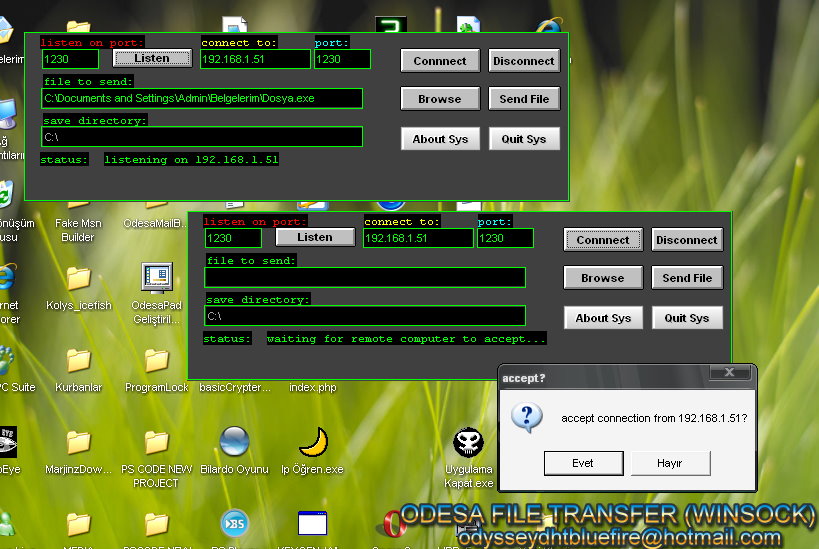This screenshot has height=549, width=819.
Task: Click Send File in the lower transfer window
Action: tap(687, 278)
